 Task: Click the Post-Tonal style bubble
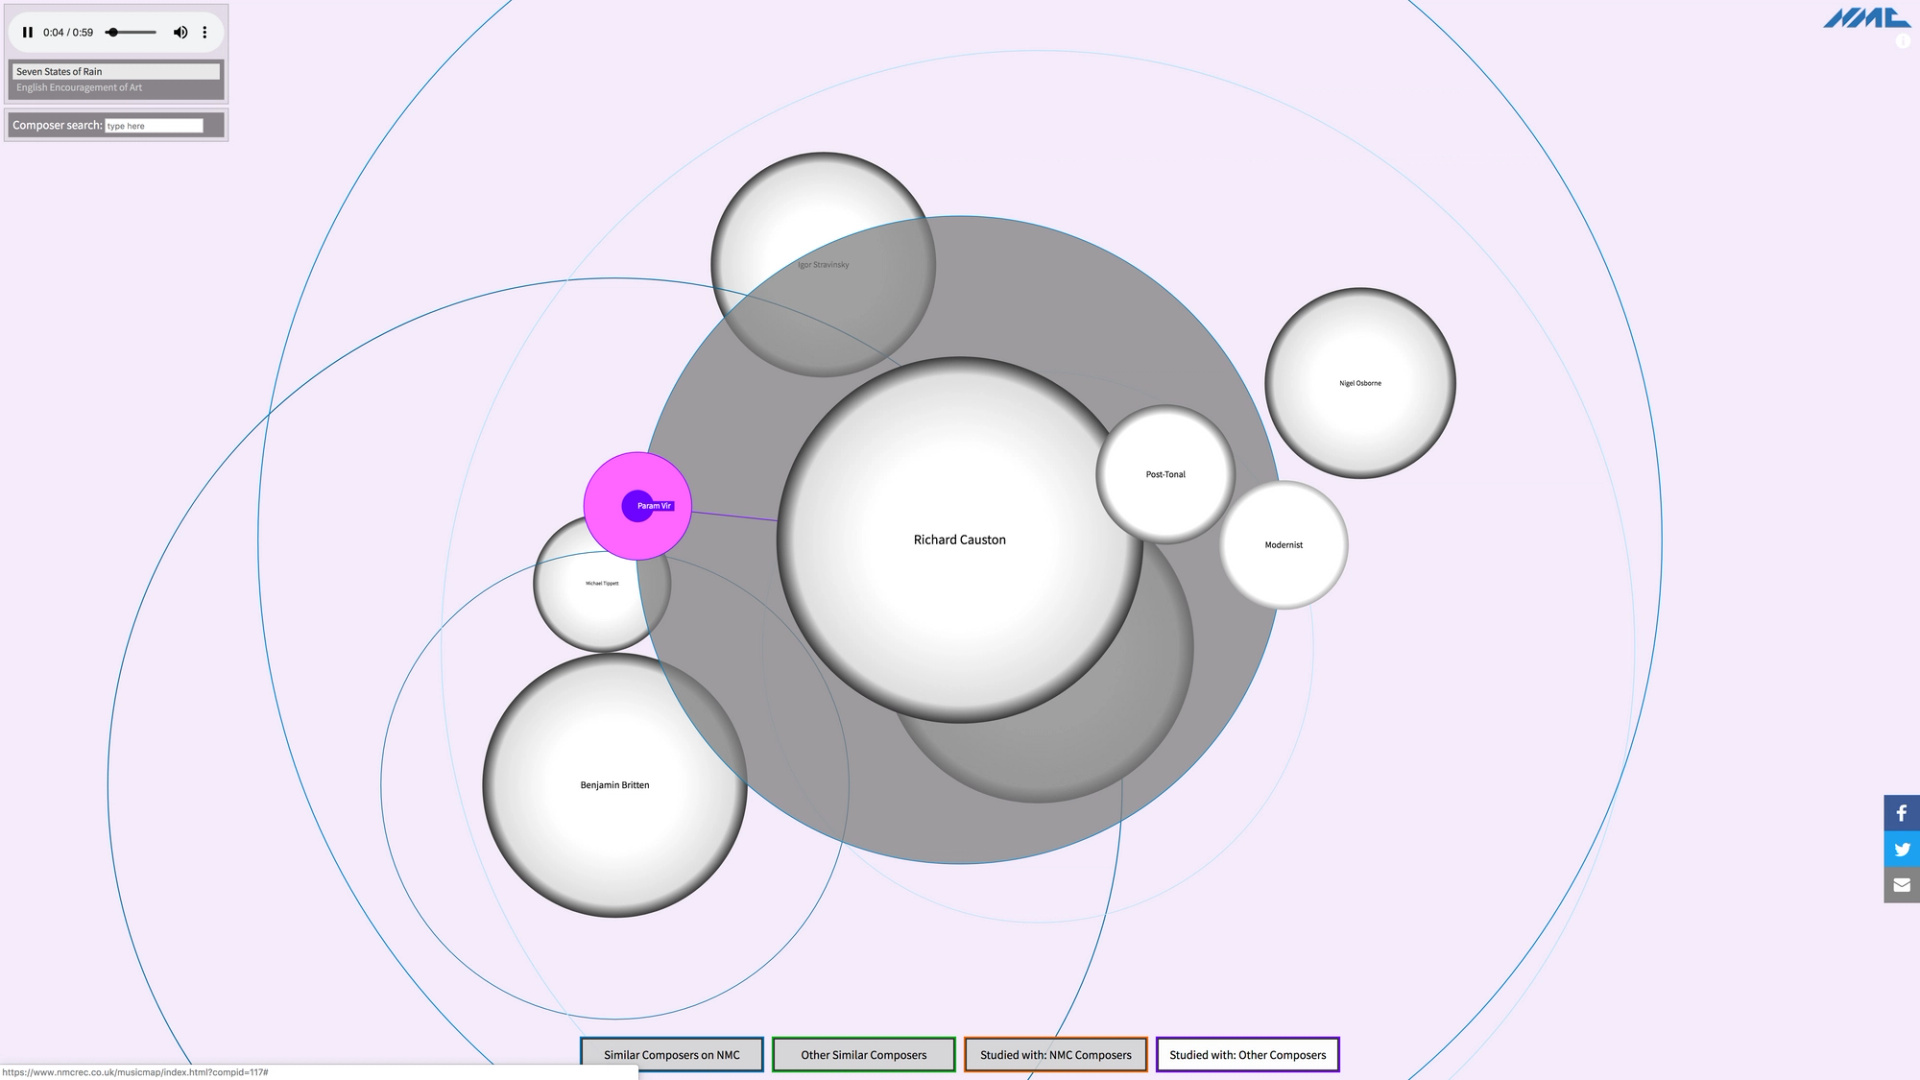[1165, 474]
